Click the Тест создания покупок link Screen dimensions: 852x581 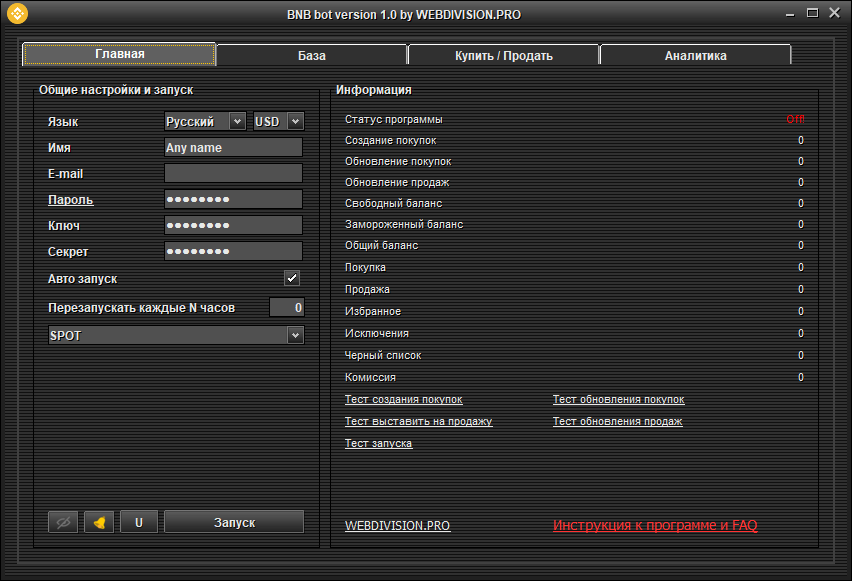403,400
